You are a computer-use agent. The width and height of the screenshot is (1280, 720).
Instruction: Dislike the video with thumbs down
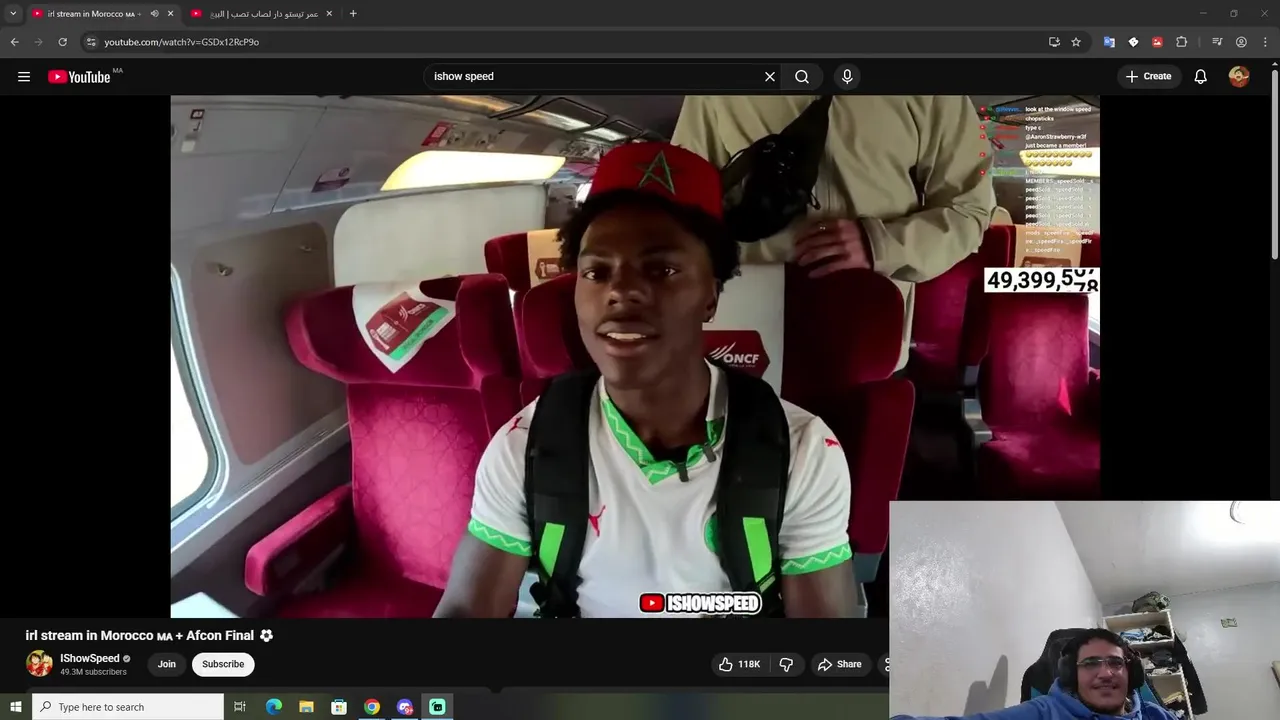(x=786, y=664)
